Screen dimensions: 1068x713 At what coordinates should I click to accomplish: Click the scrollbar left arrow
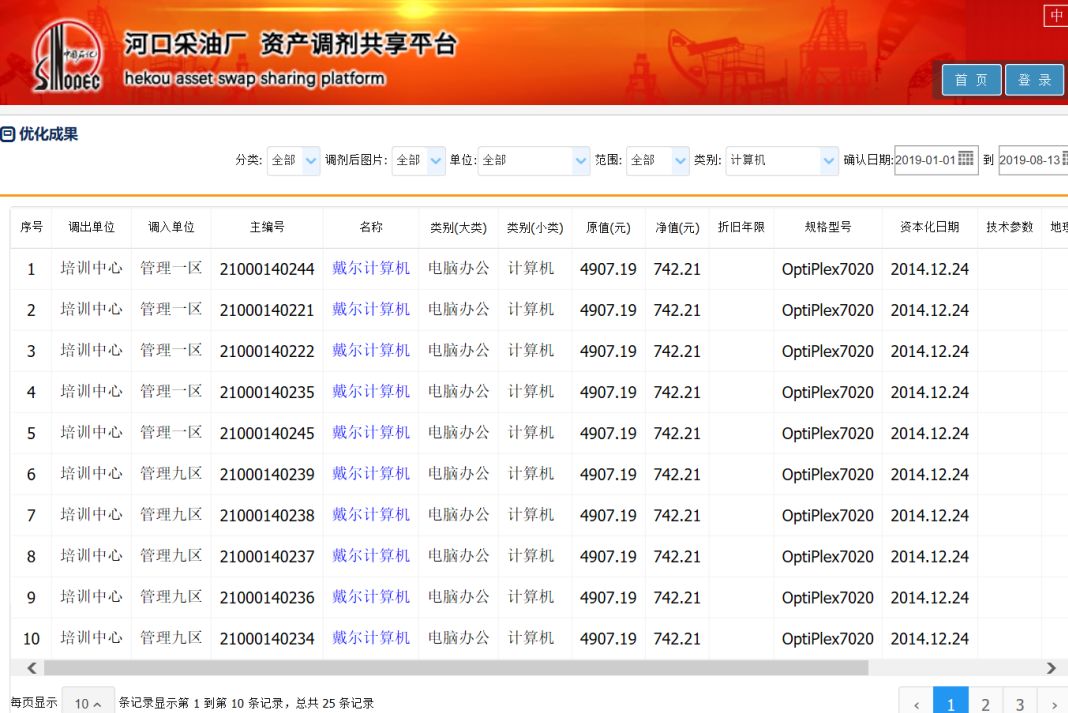point(32,668)
